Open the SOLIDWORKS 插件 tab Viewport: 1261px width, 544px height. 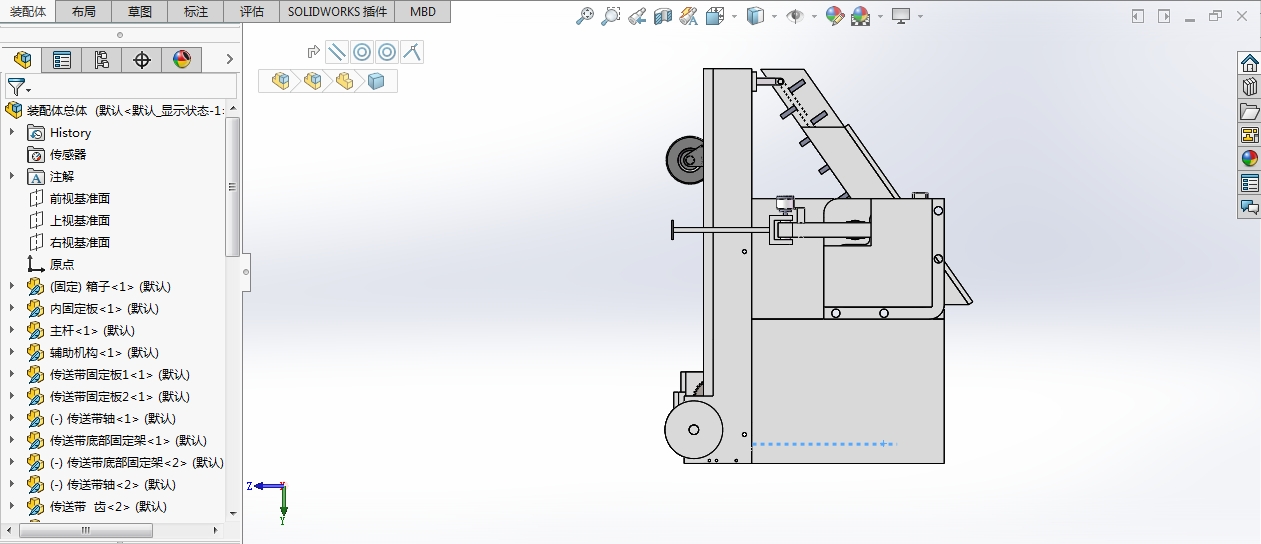coord(338,12)
